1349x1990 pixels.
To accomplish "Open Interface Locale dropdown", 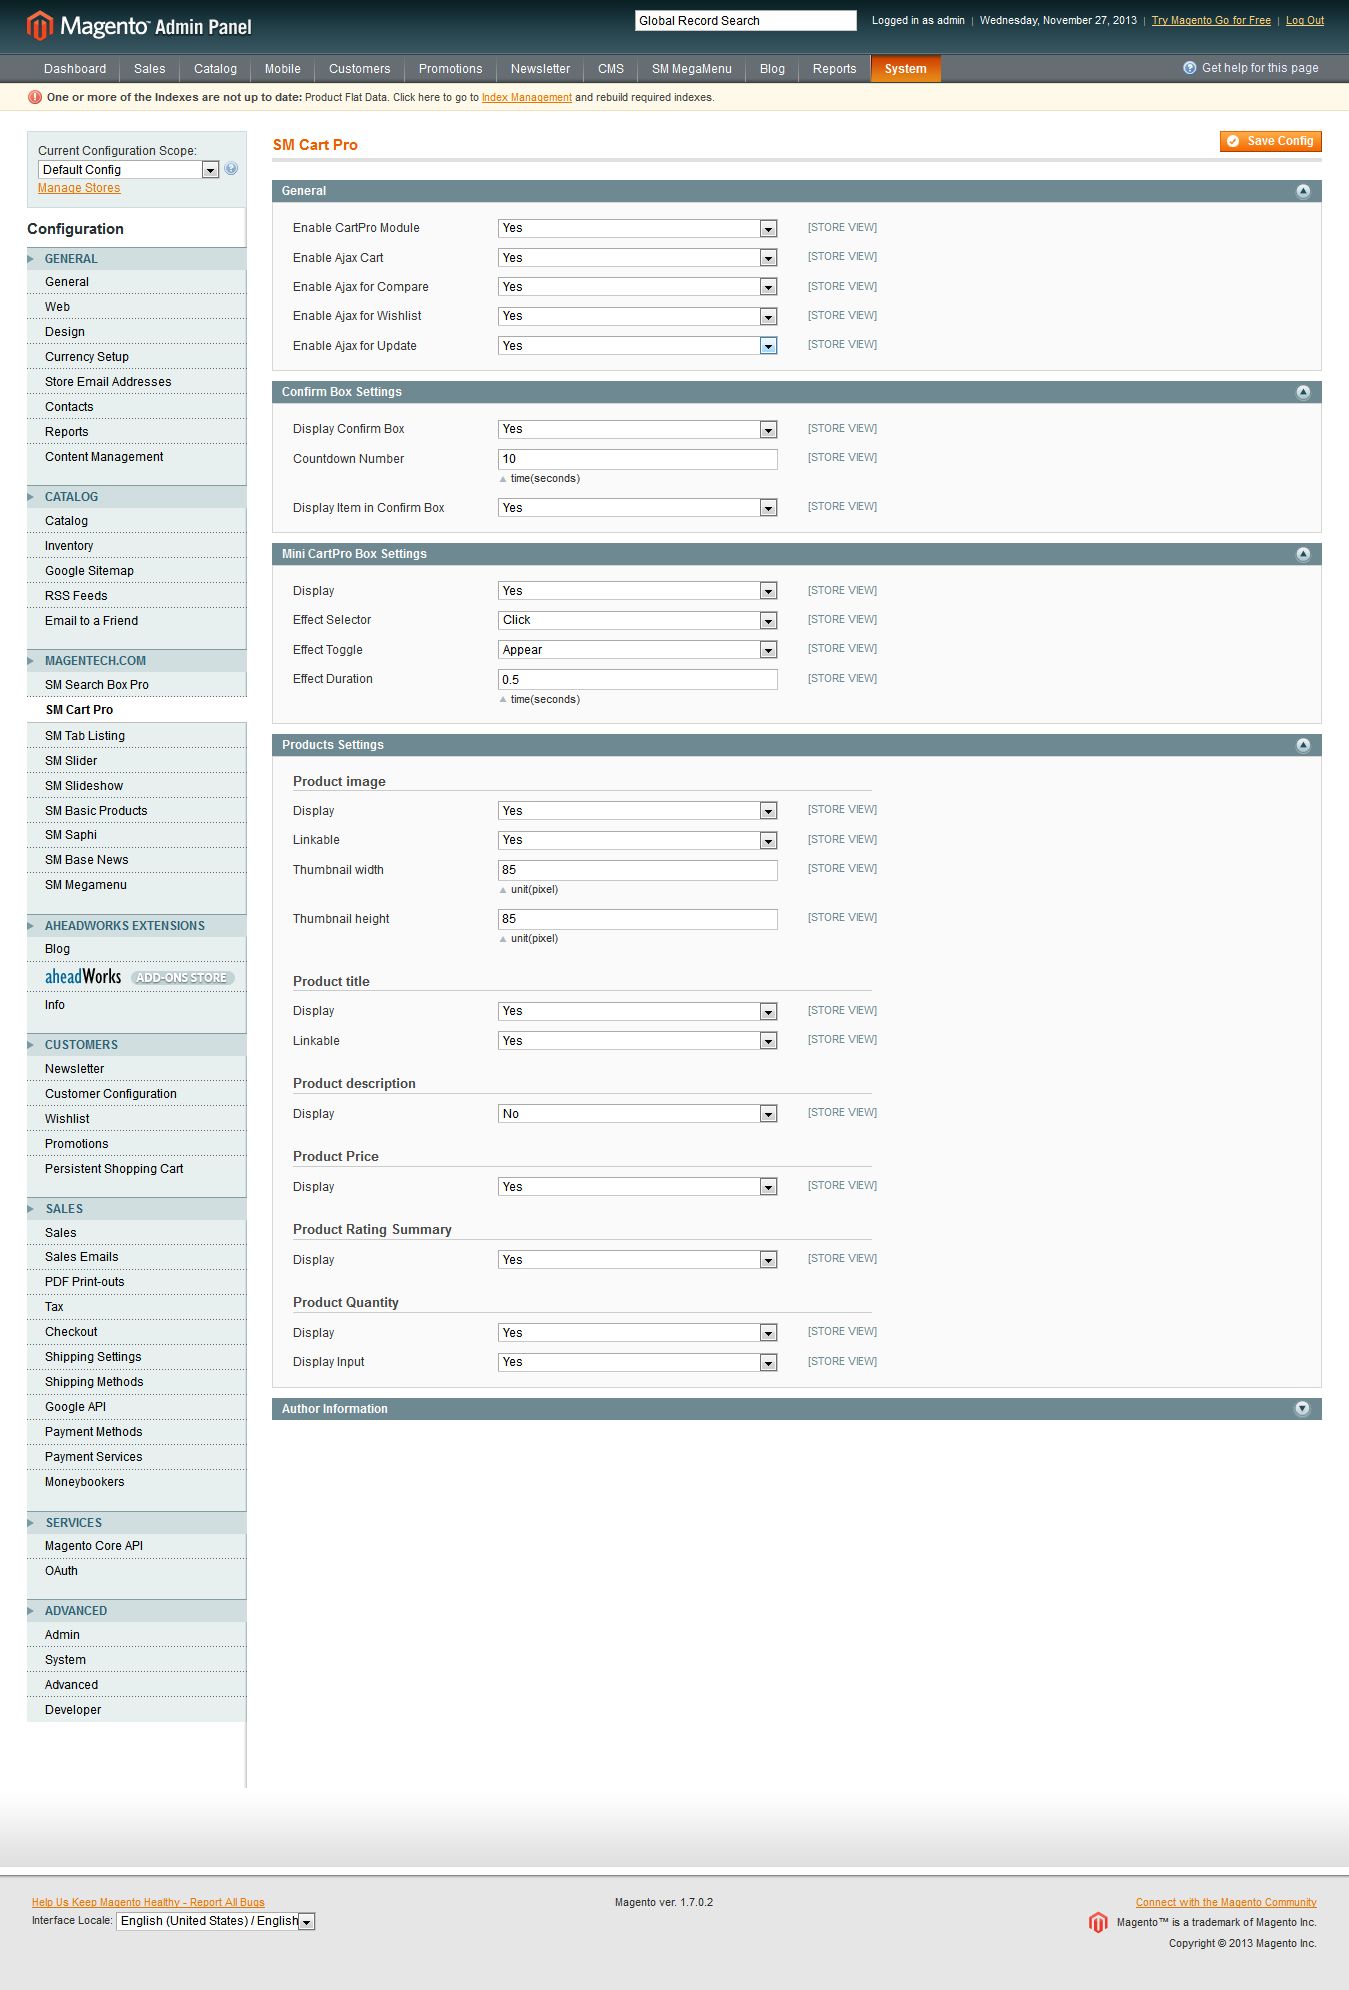I will tap(216, 1921).
